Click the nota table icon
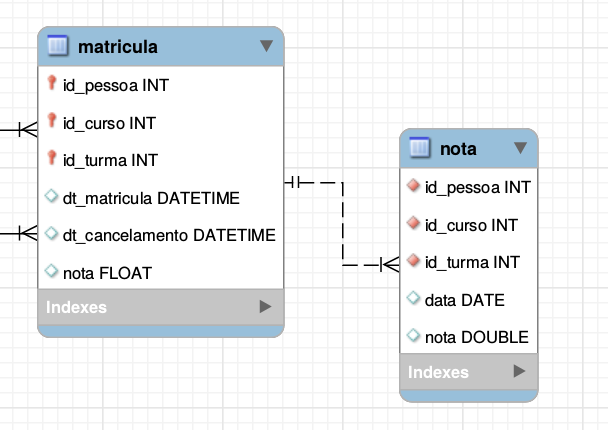Screen dimensions: 608x430 pos(420,149)
